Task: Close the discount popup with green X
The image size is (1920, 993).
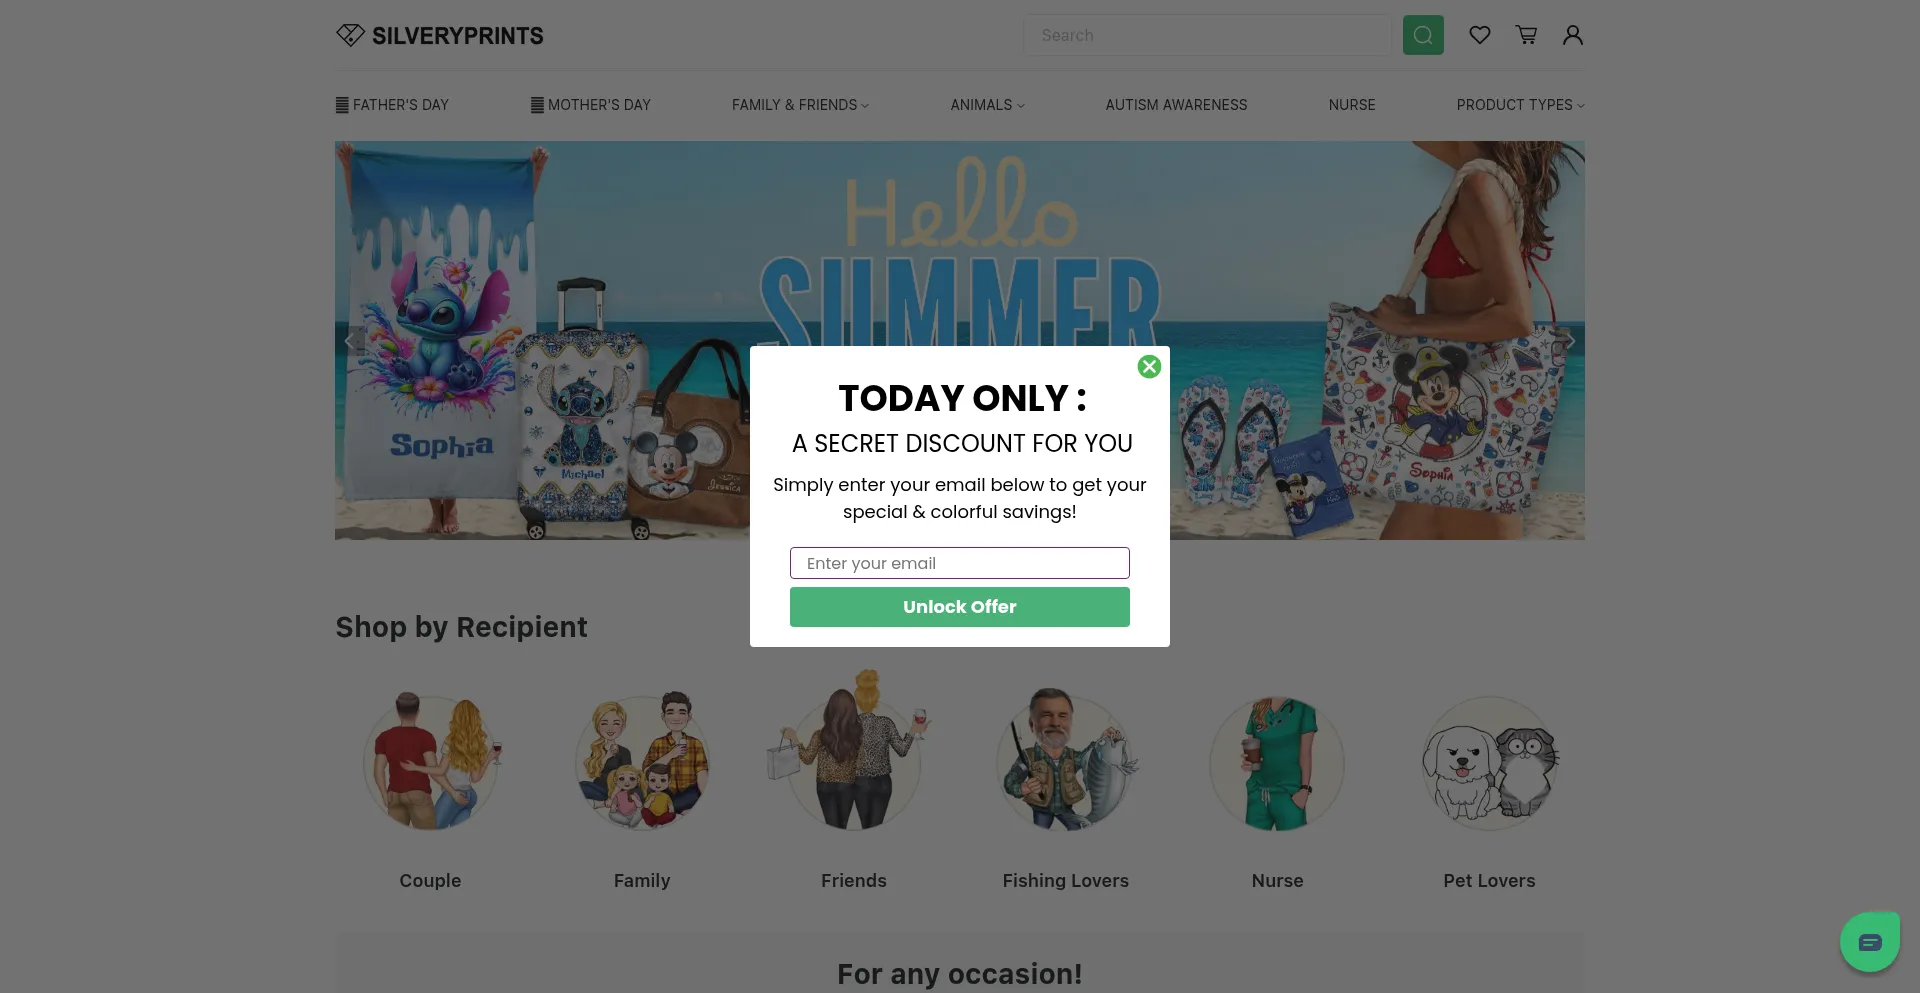Action: point(1149,367)
